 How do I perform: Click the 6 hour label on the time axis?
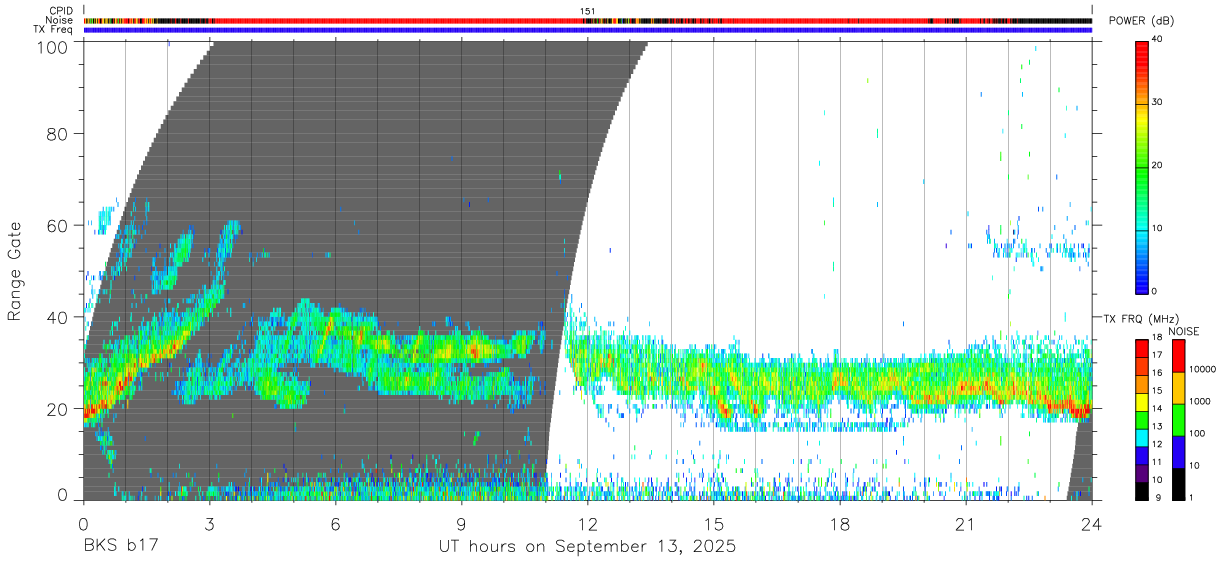[336, 524]
